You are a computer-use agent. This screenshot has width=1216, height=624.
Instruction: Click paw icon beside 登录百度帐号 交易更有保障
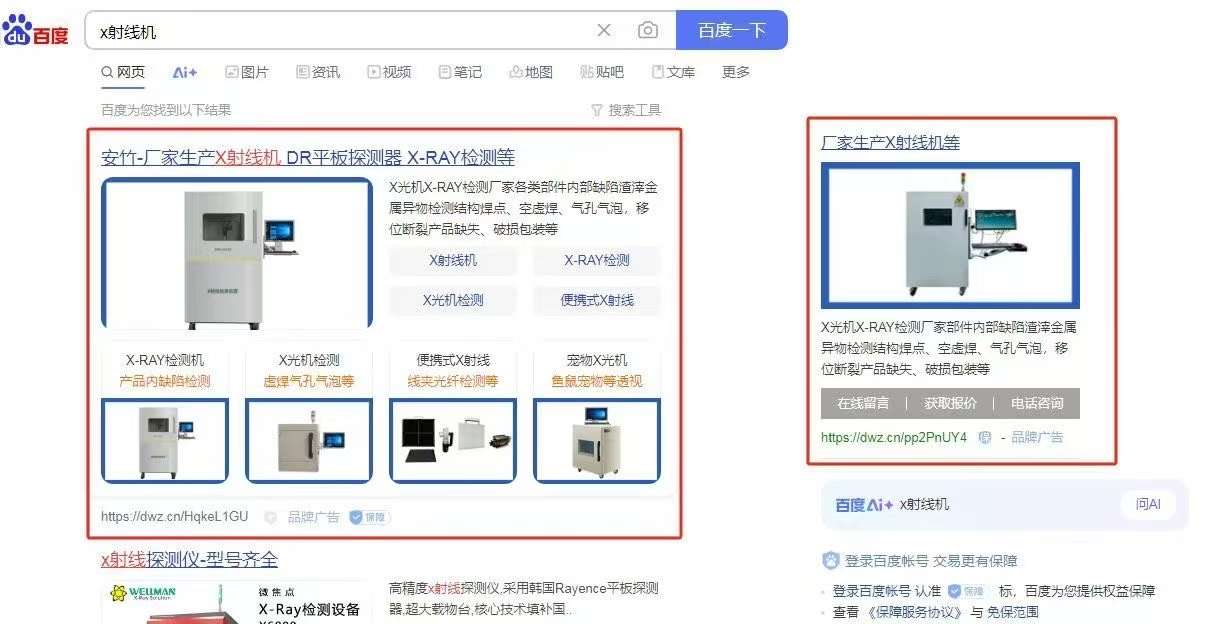830,561
